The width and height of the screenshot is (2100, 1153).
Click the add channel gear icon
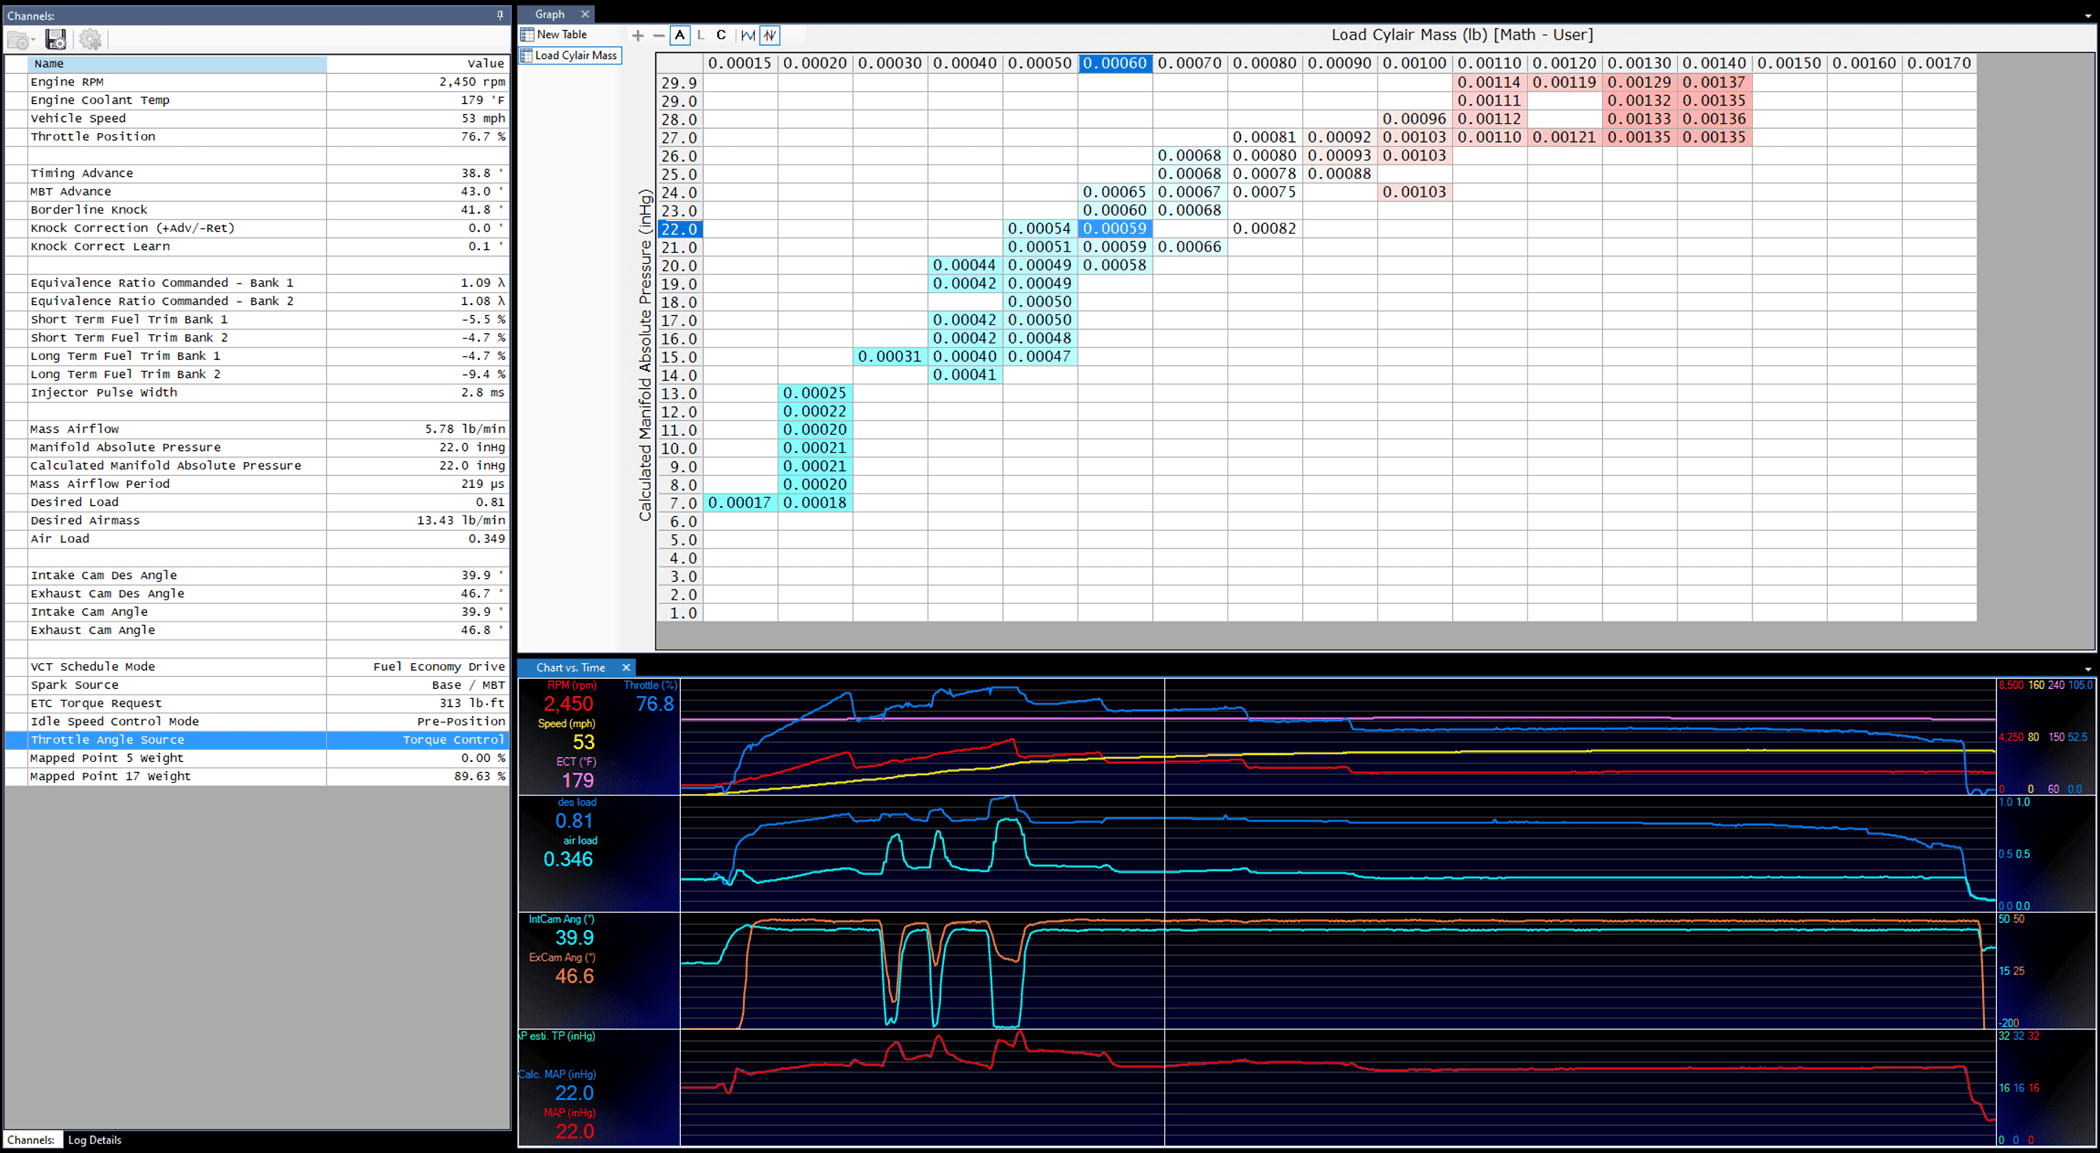pos(90,40)
